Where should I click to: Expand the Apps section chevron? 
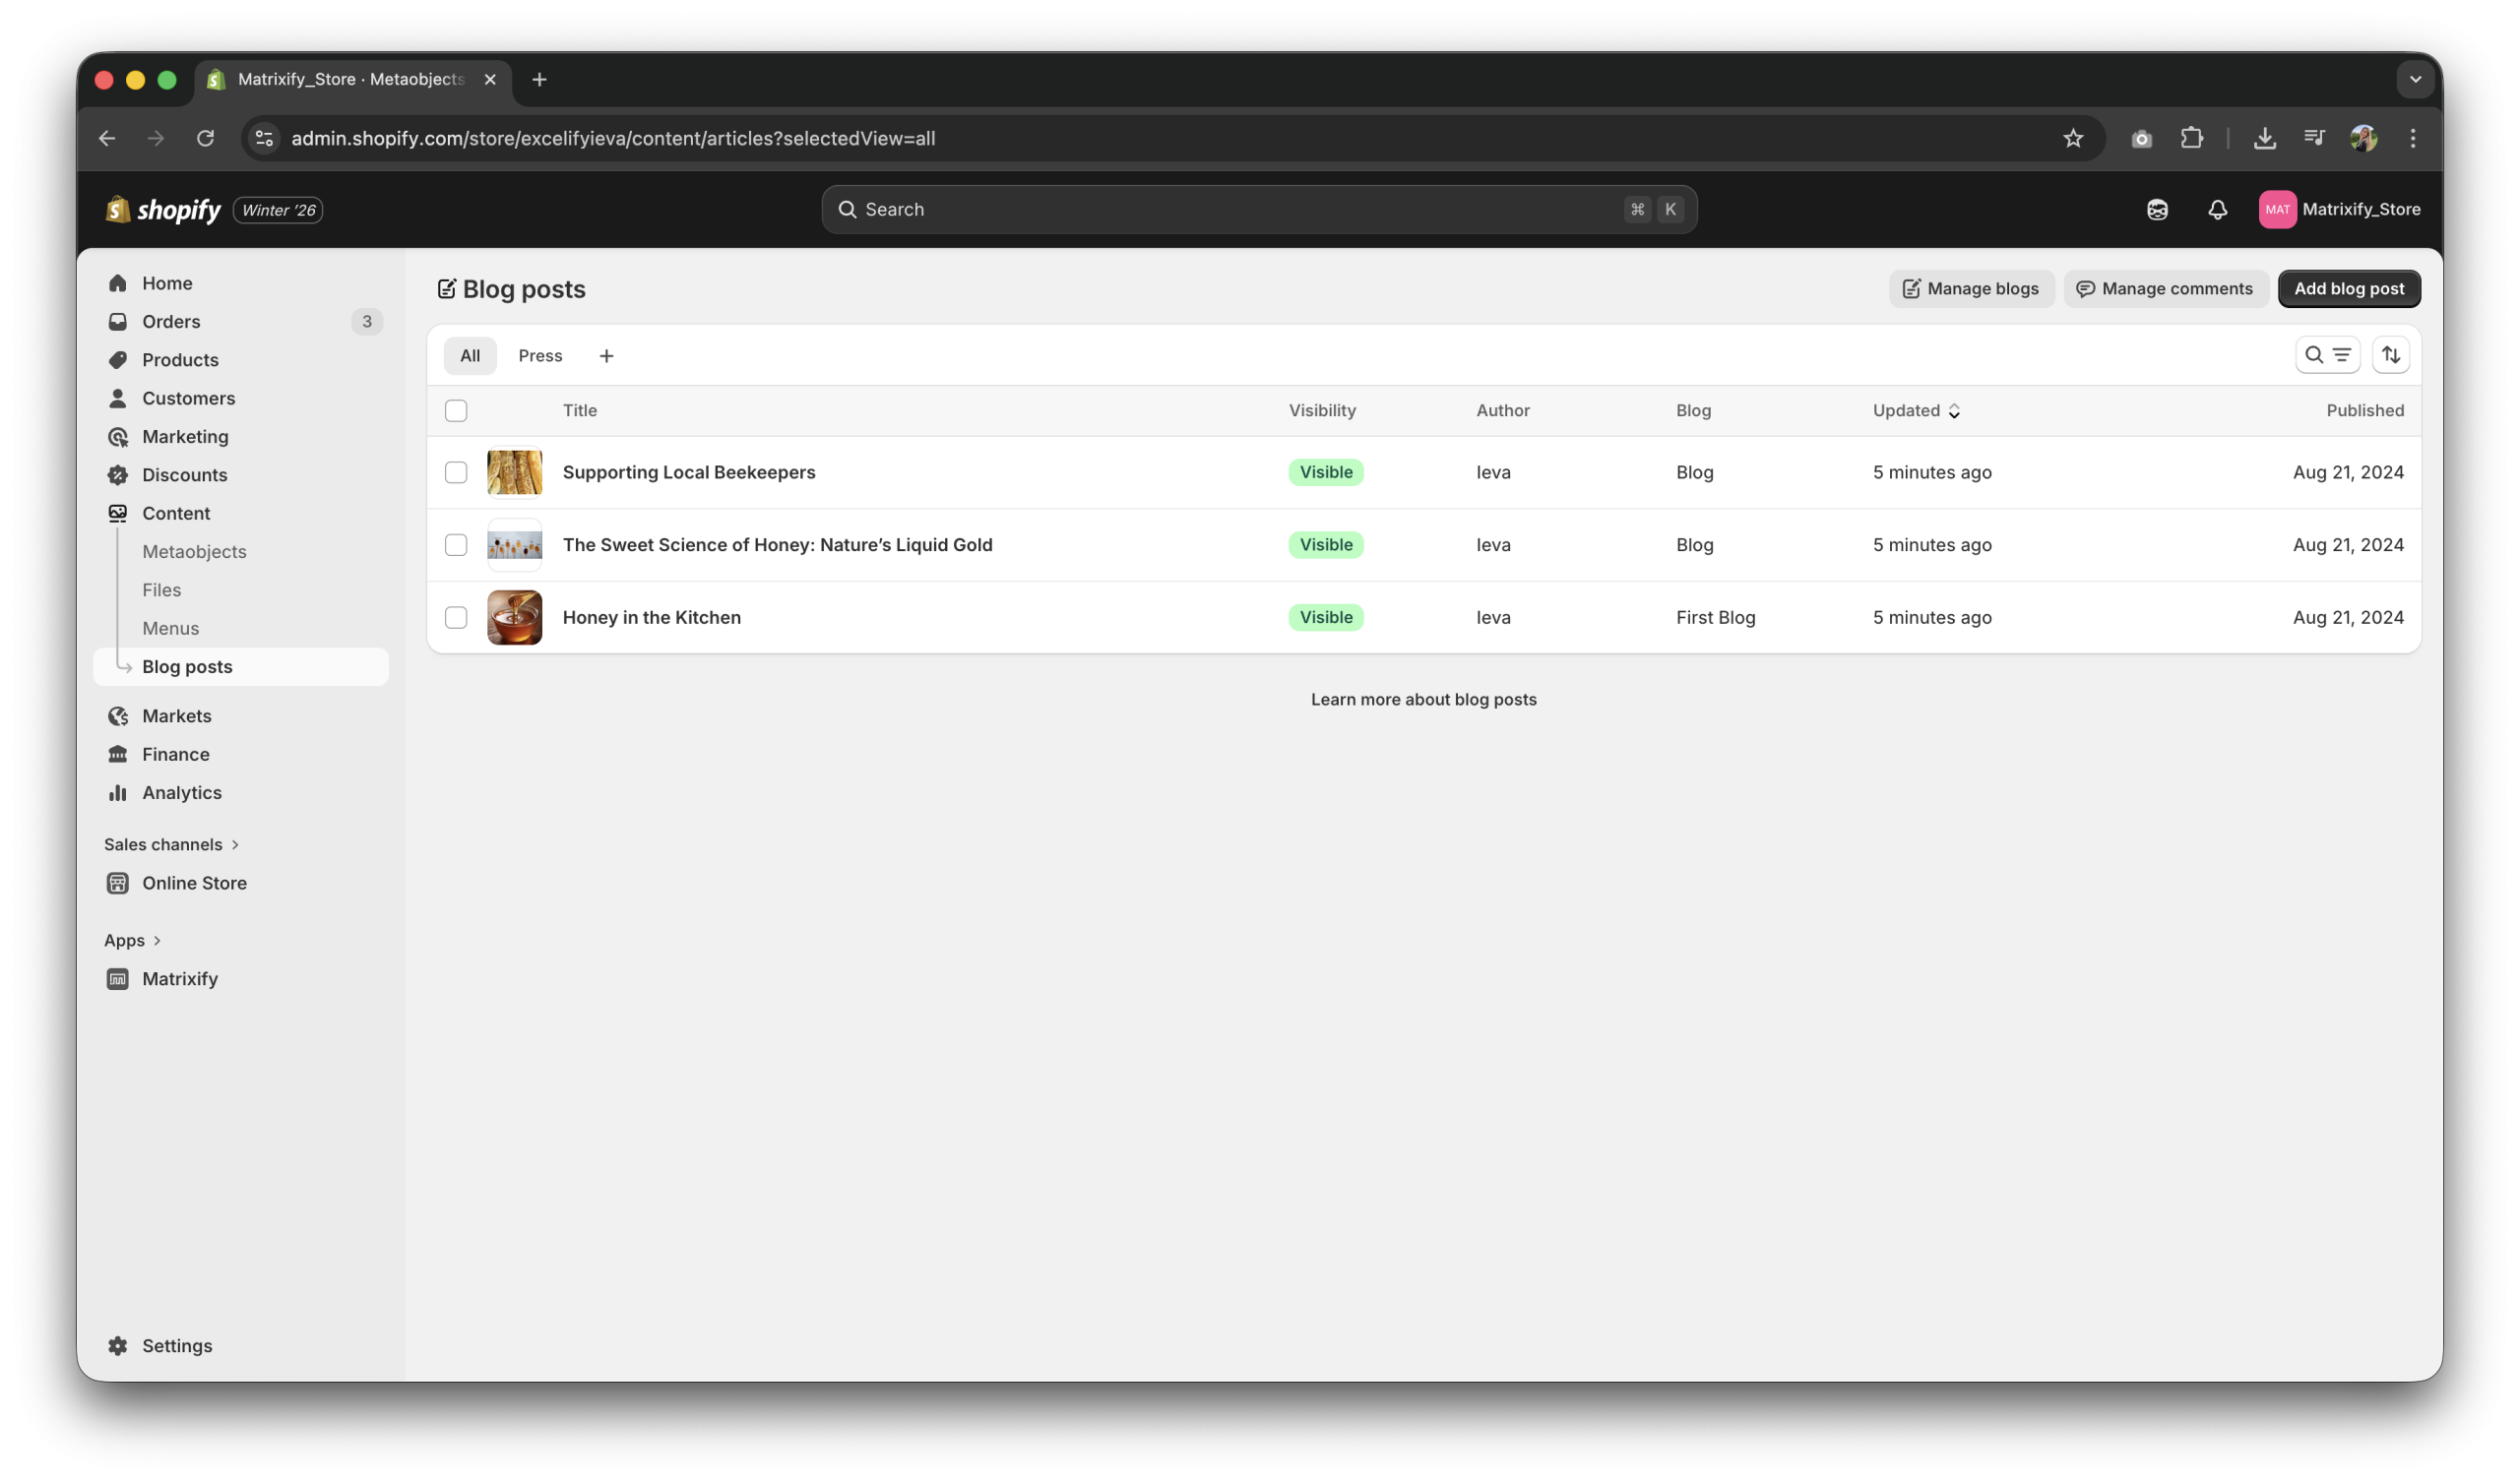(x=157, y=941)
